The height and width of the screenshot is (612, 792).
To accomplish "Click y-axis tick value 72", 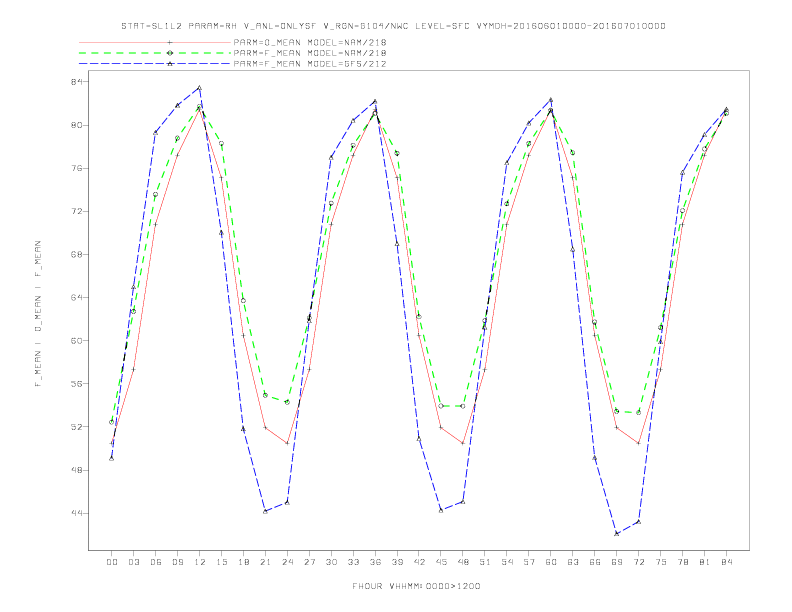I will point(77,211).
